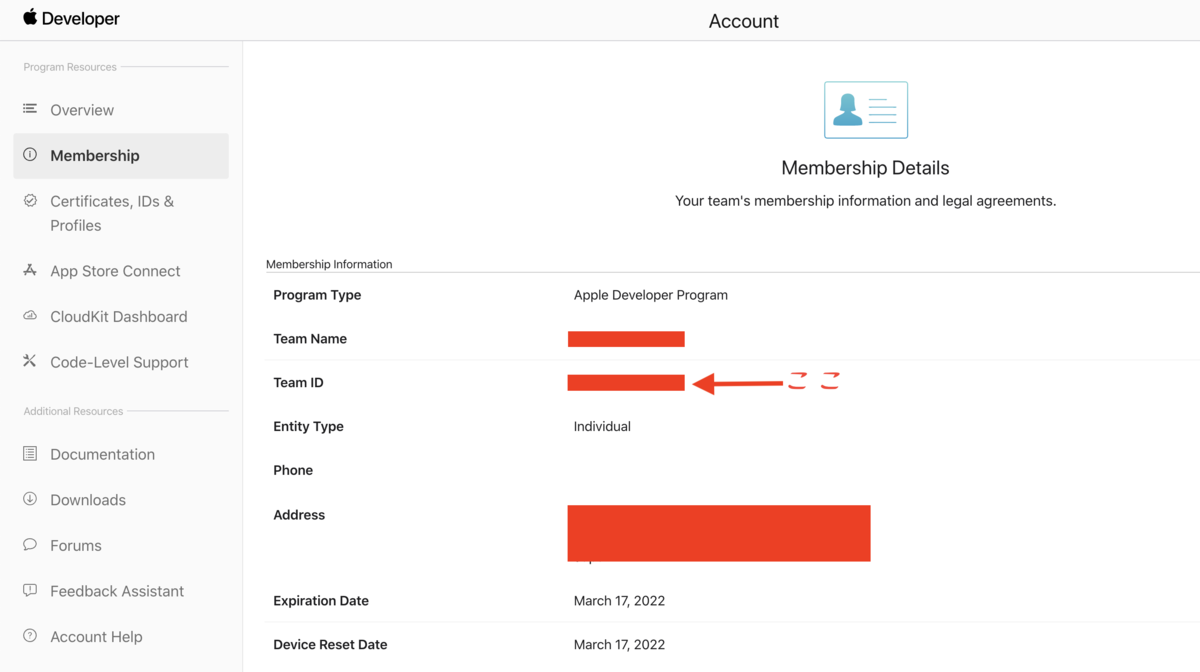Viewport: 1200px width, 672px height.
Task: Click the team membership description sentence
Action: coord(866,201)
